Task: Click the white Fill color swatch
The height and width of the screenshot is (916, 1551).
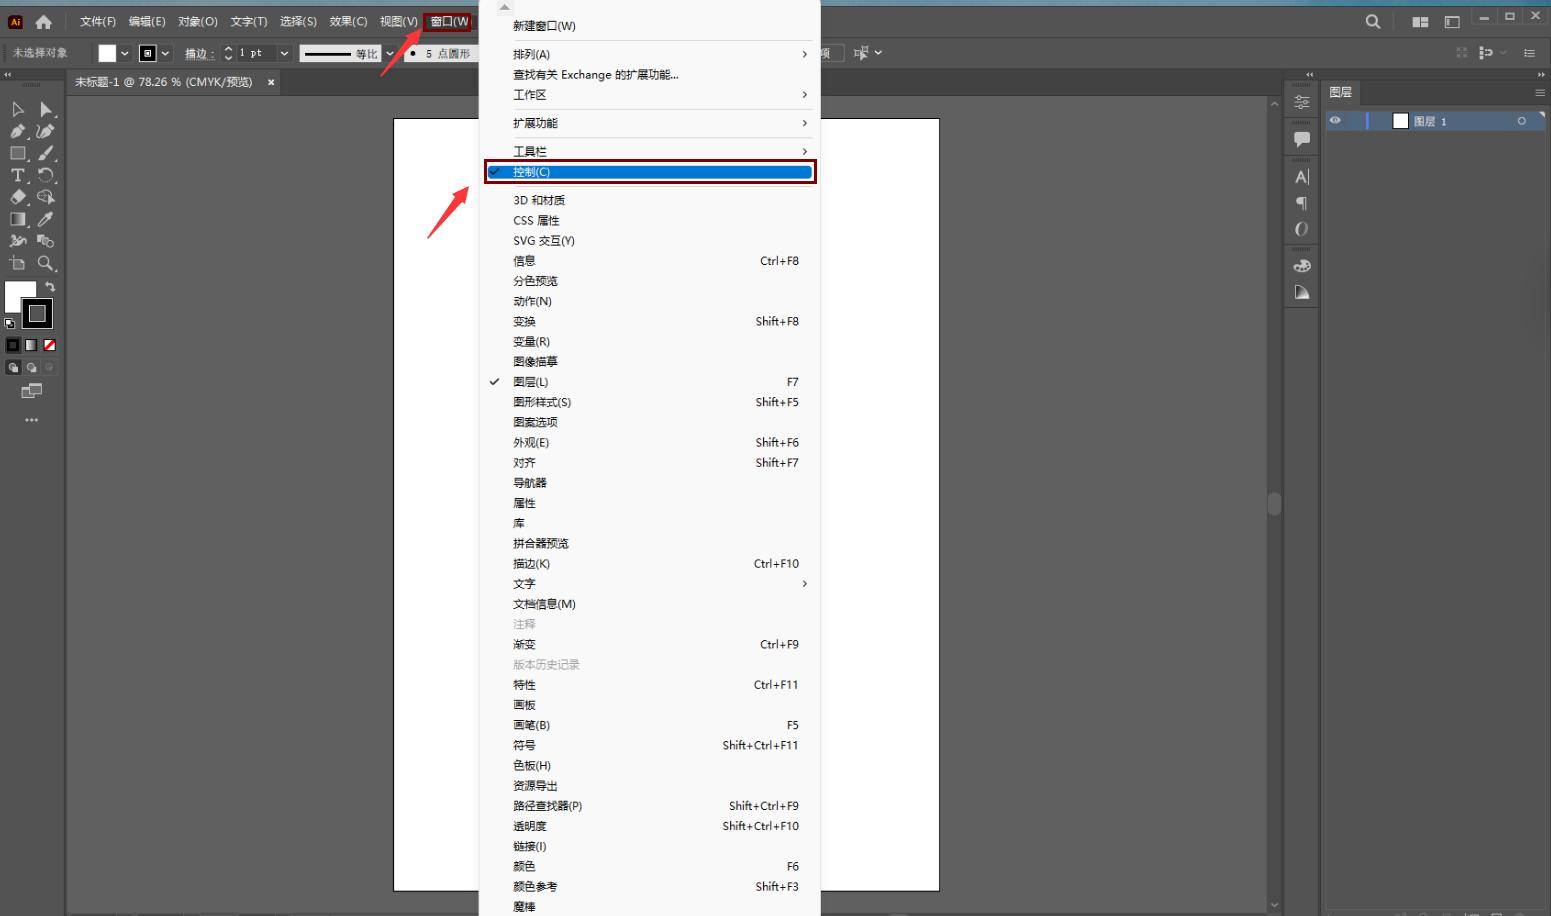Action: [20, 296]
